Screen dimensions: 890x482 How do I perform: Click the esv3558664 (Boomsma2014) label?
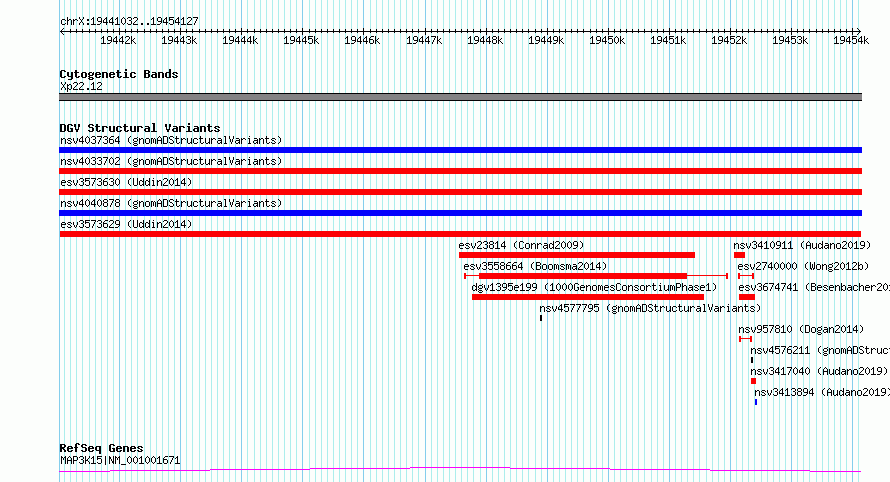point(535,266)
